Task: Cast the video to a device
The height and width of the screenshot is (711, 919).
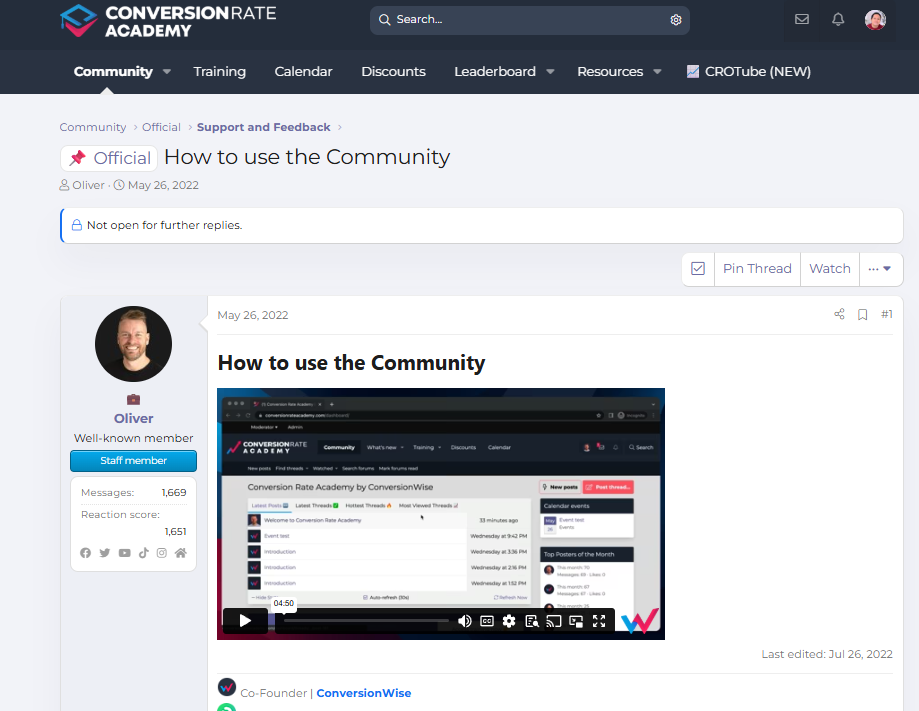Action: tap(554, 621)
